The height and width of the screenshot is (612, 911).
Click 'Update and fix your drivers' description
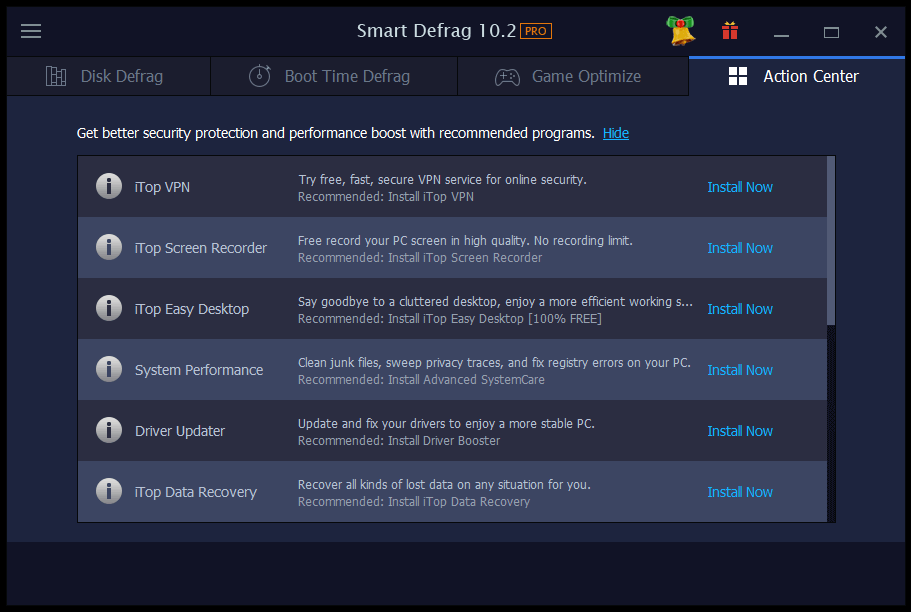446,424
